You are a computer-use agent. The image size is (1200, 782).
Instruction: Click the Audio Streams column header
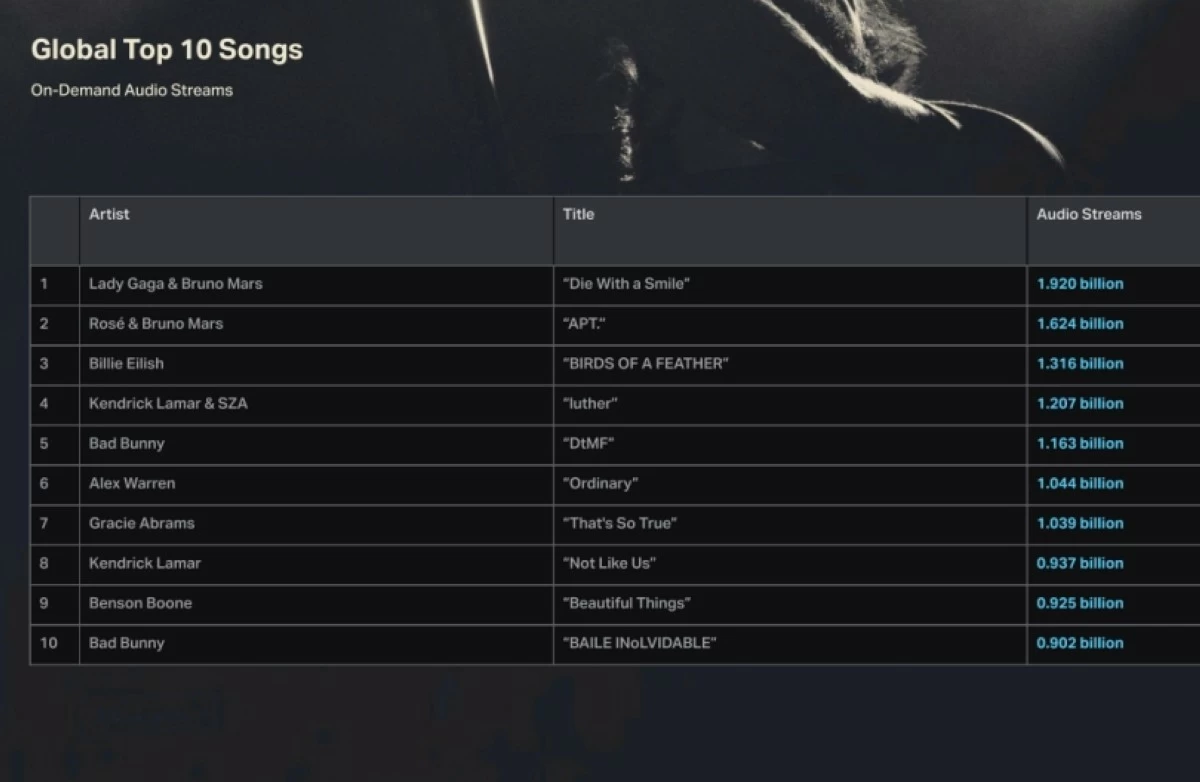coord(1088,214)
